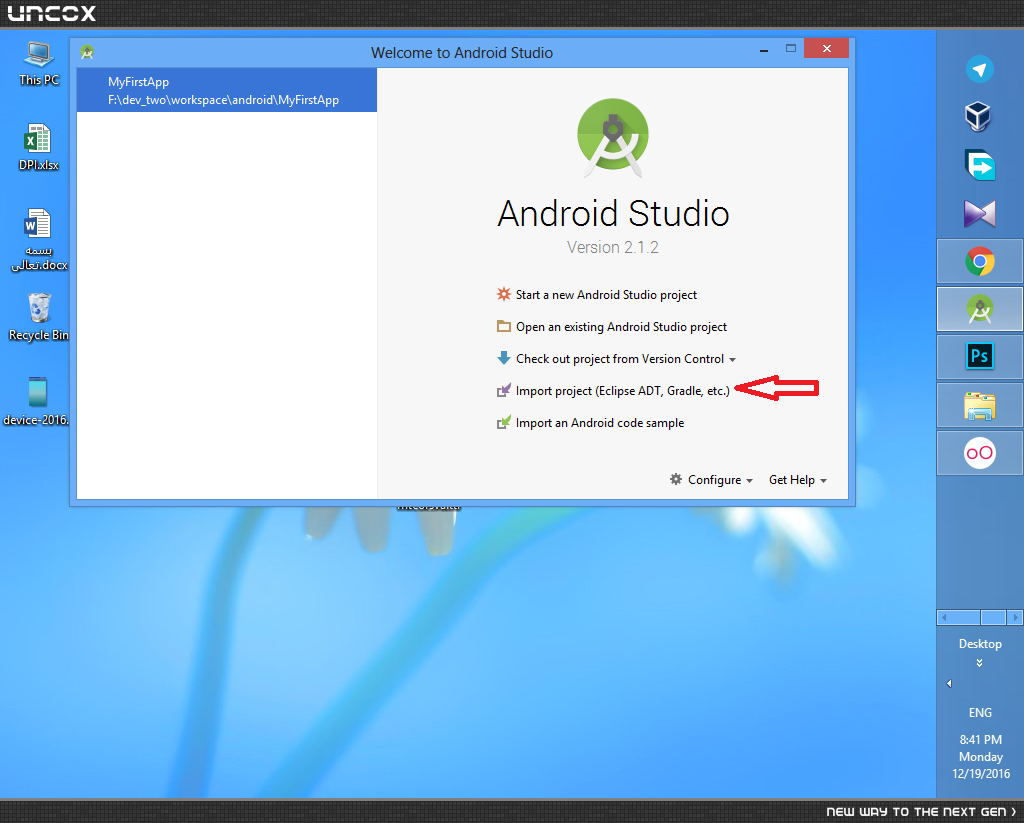Open VirtualBox from the side taskbar
The image size is (1024, 823).
pos(978,117)
